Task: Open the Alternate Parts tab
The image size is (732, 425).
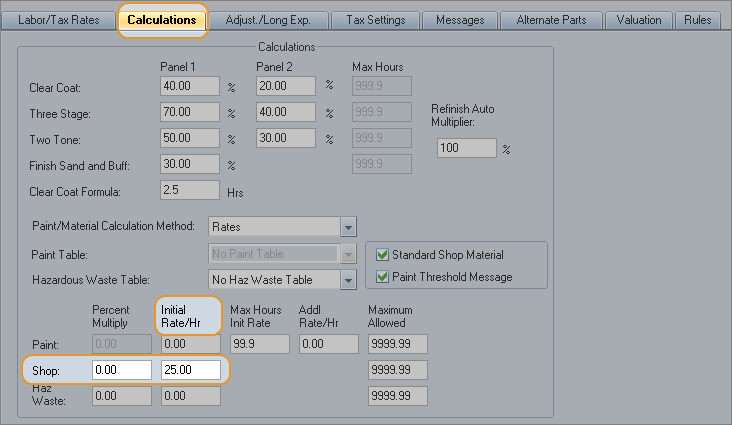Action: pos(551,20)
